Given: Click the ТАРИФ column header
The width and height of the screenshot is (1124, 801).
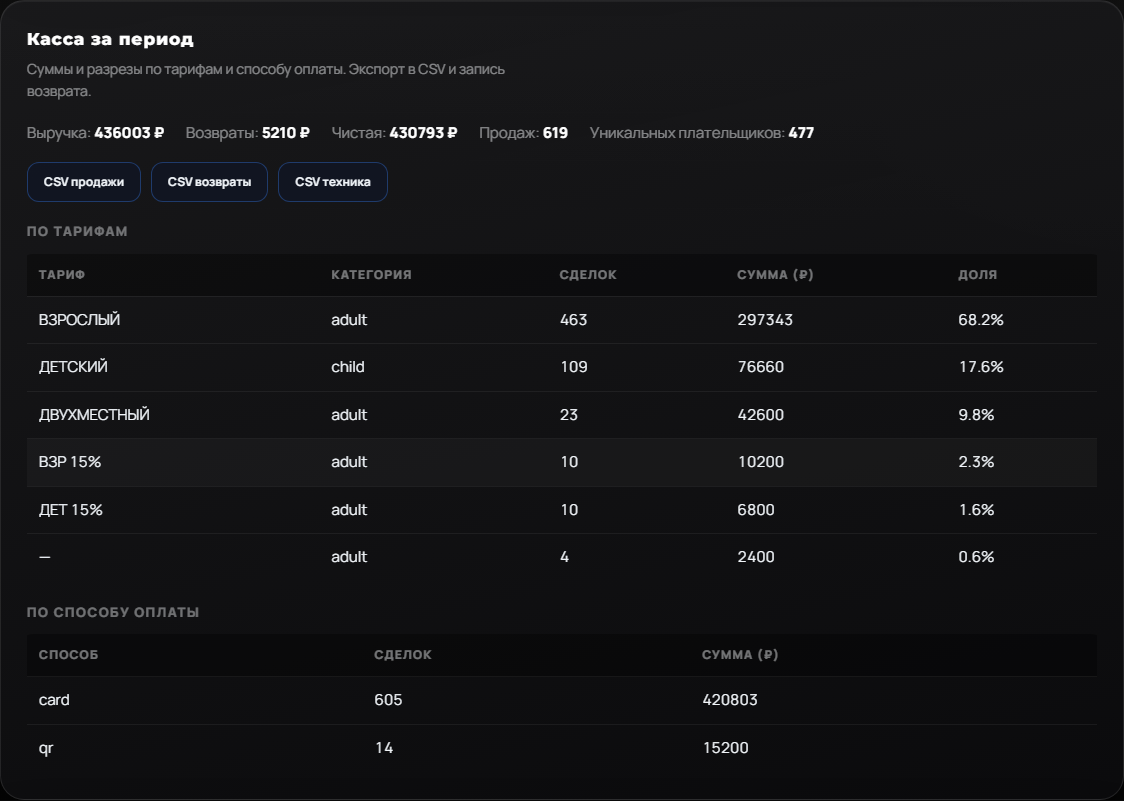Looking at the screenshot, I should (x=62, y=275).
